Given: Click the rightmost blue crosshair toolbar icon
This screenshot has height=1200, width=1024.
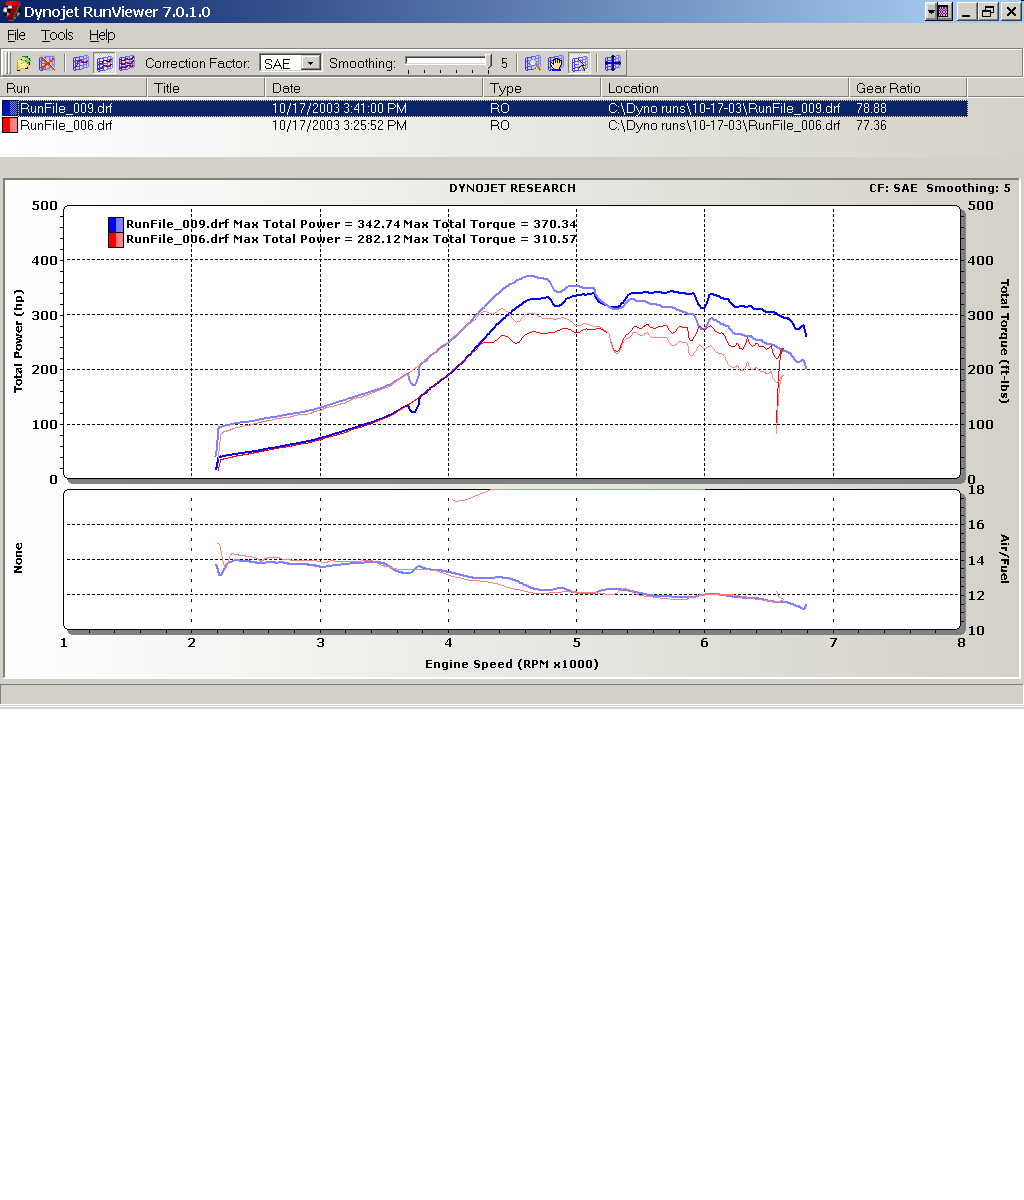Looking at the screenshot, I should tap(613, 63).
